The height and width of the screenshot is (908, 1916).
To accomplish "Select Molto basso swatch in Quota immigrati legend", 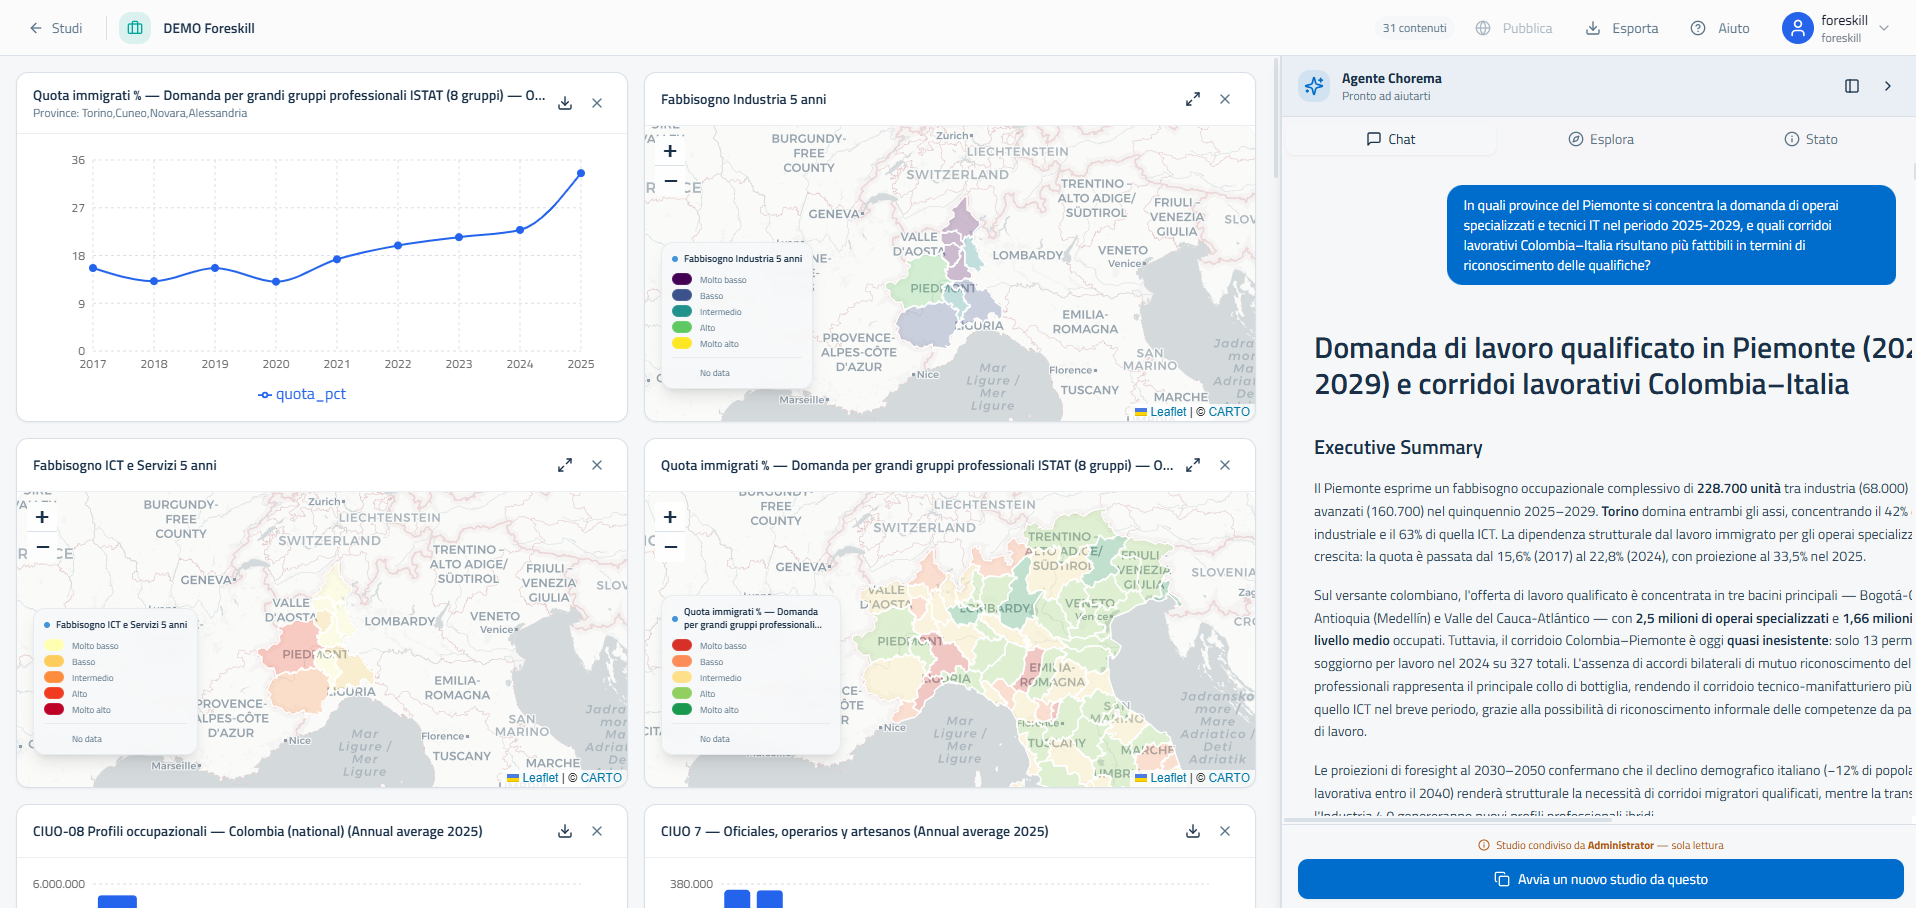I will coord(682,645).
